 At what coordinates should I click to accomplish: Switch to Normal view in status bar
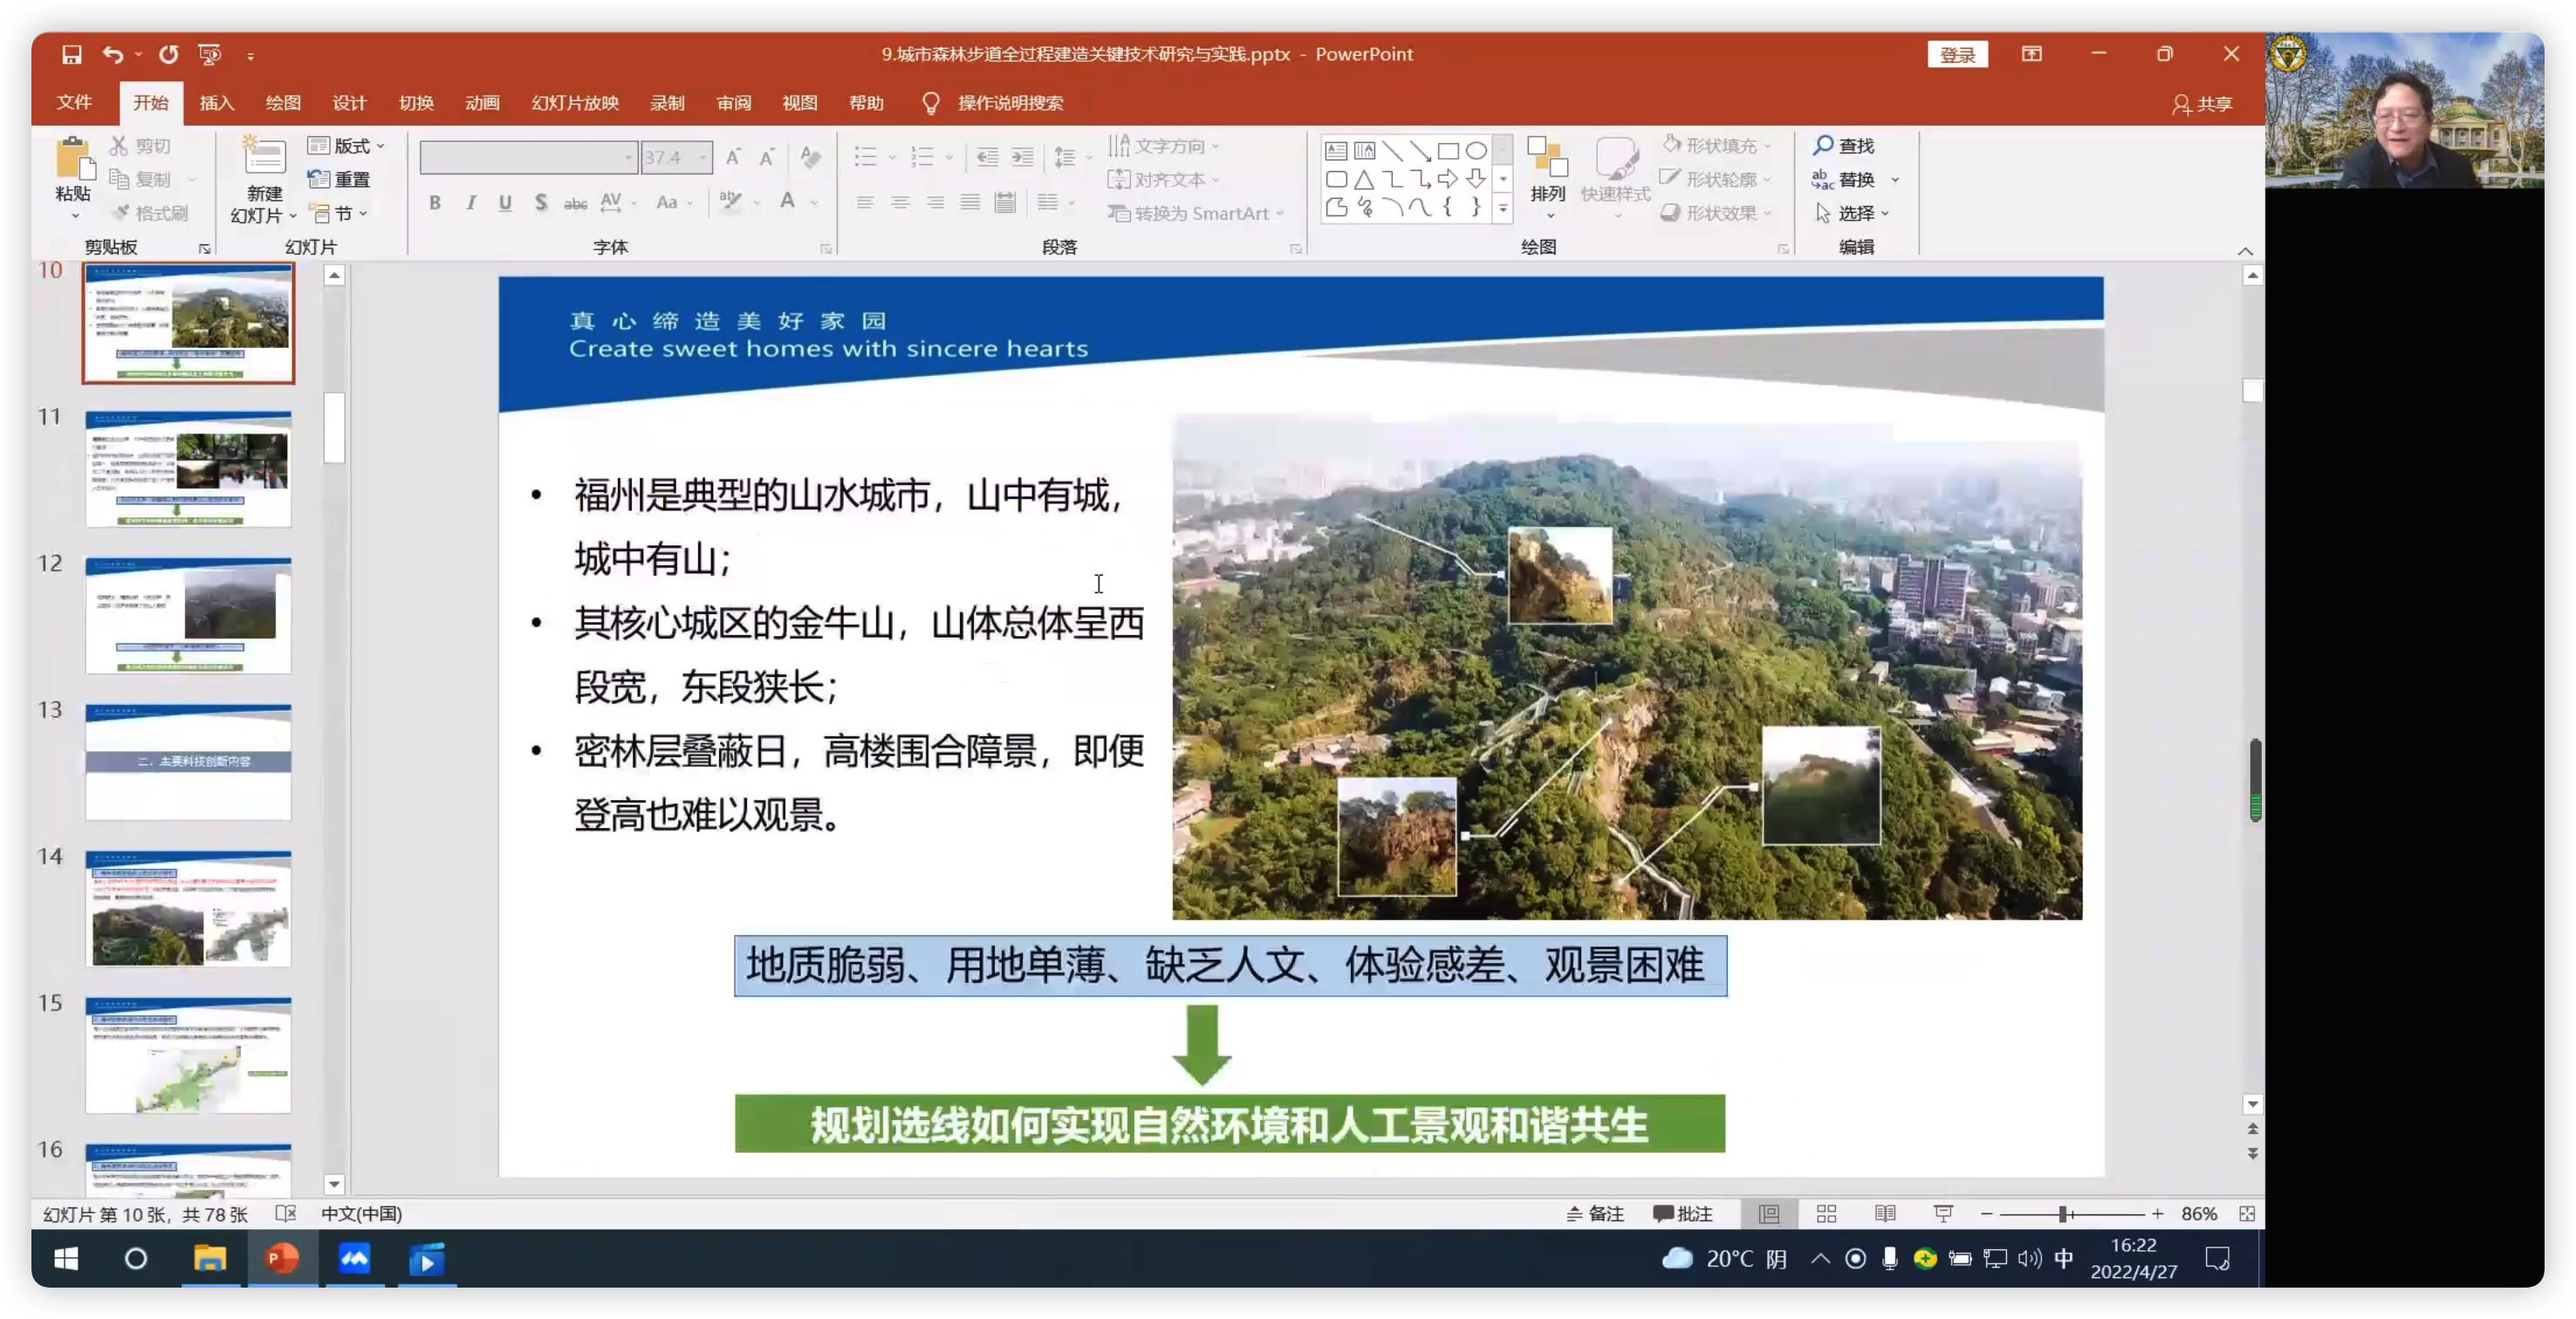tap(1768, 1213)
